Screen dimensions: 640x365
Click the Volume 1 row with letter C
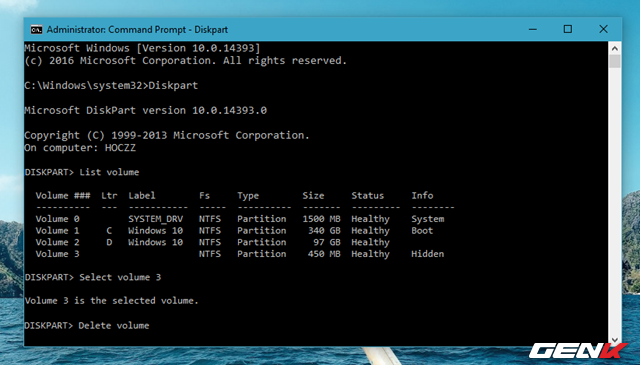point(233,231)
